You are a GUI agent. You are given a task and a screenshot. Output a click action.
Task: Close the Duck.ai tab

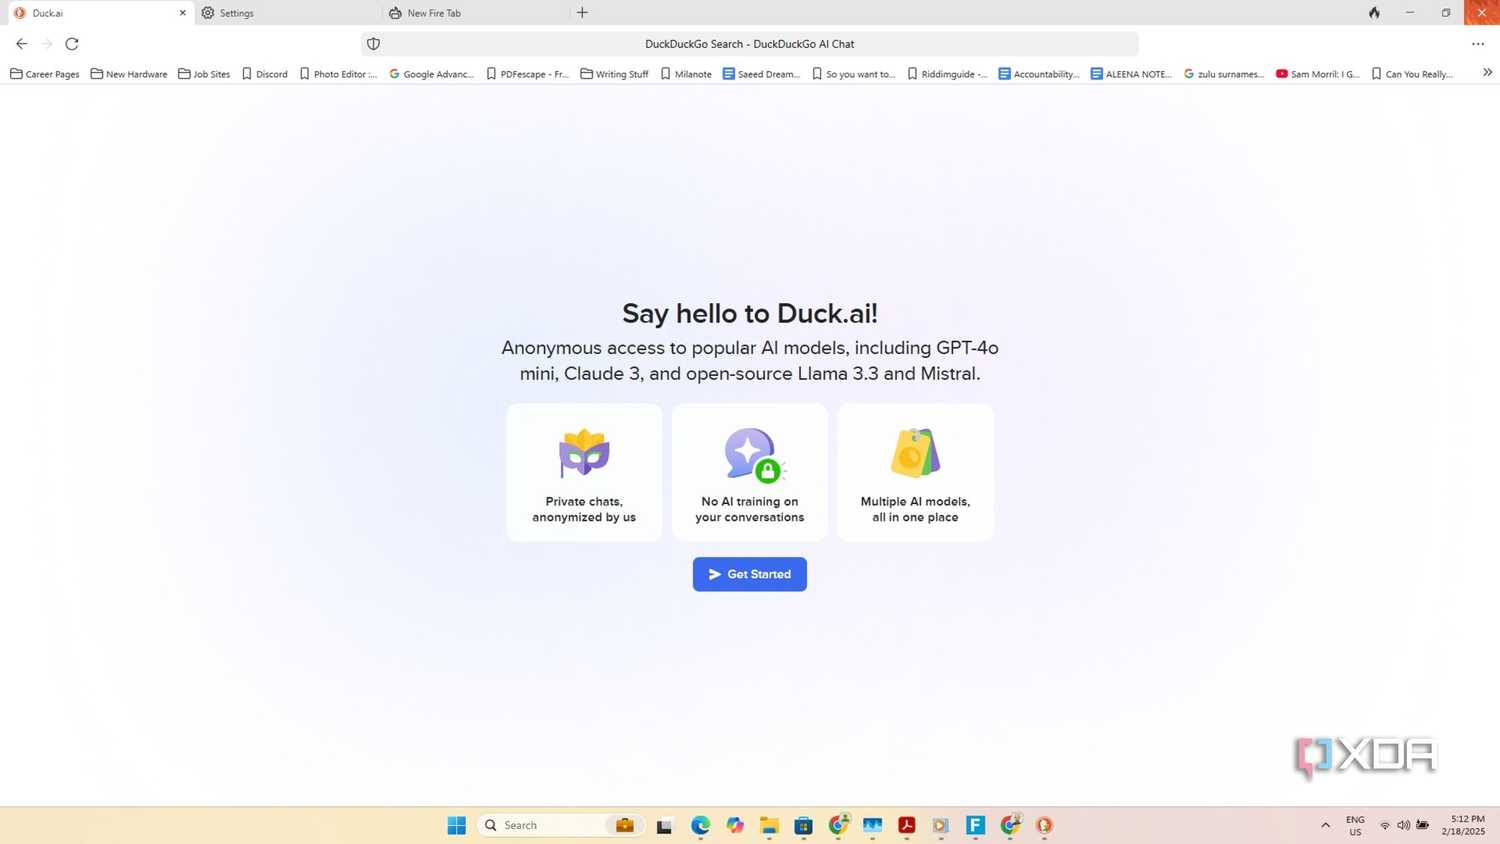(x=182, y=13)
